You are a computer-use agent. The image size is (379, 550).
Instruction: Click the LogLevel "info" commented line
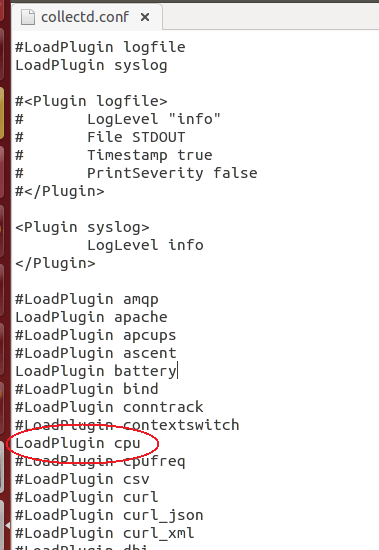coord(118,119)
